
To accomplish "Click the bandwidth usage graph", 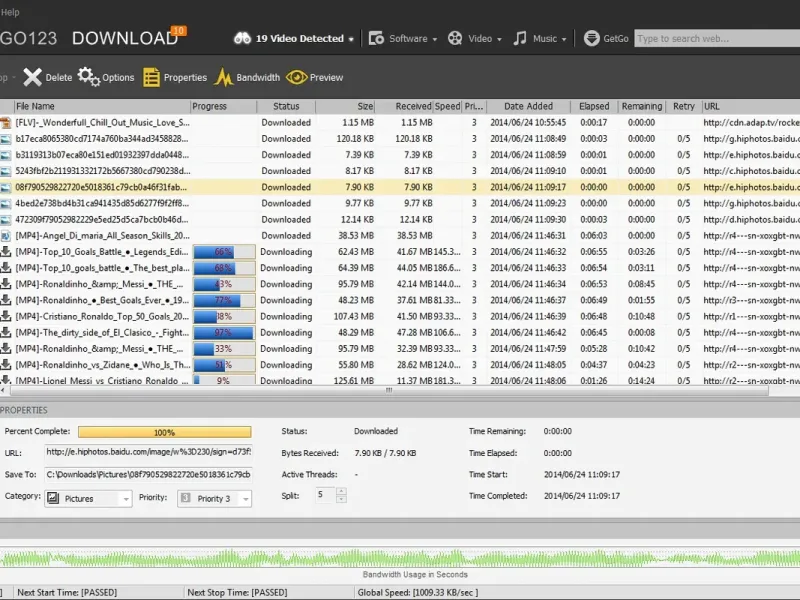I will pyautogui.click(x=400, y=558).
